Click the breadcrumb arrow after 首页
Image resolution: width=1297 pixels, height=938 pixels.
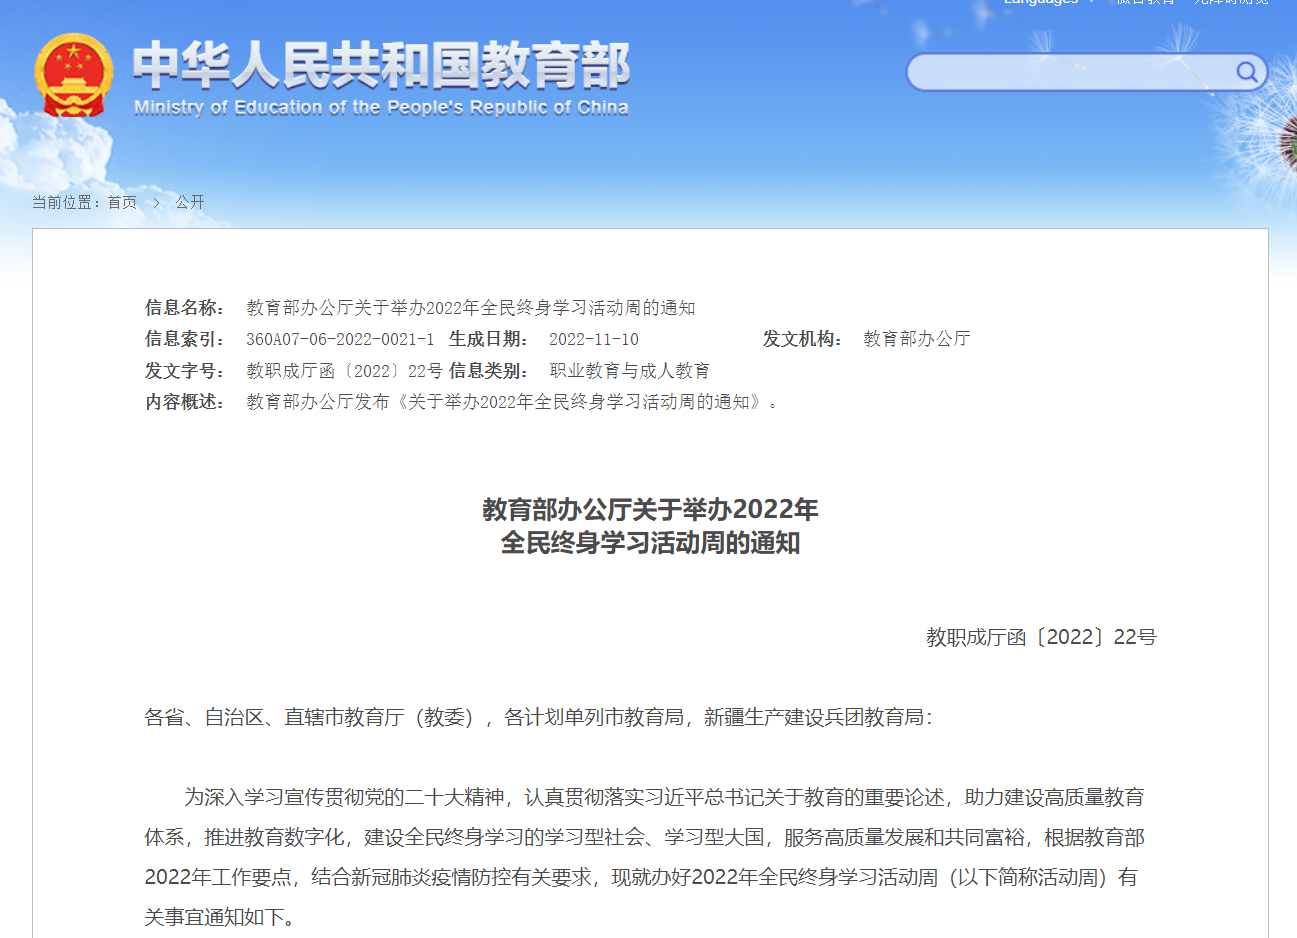click(x=156, y=203)
